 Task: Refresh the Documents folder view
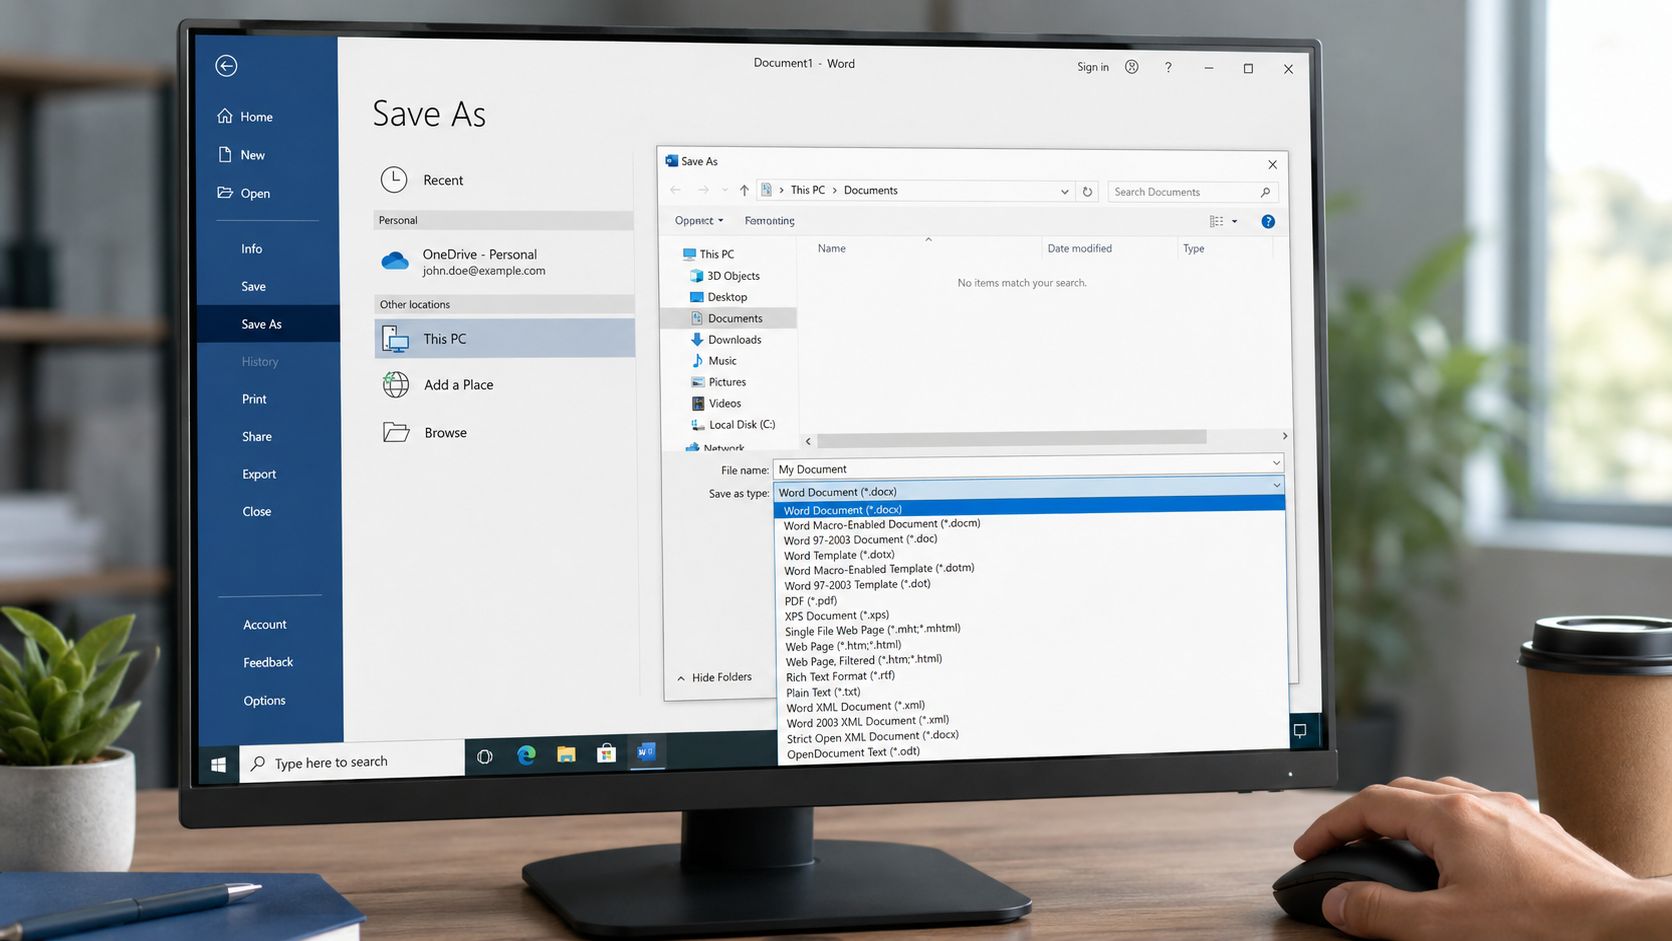click(1088, 191)
